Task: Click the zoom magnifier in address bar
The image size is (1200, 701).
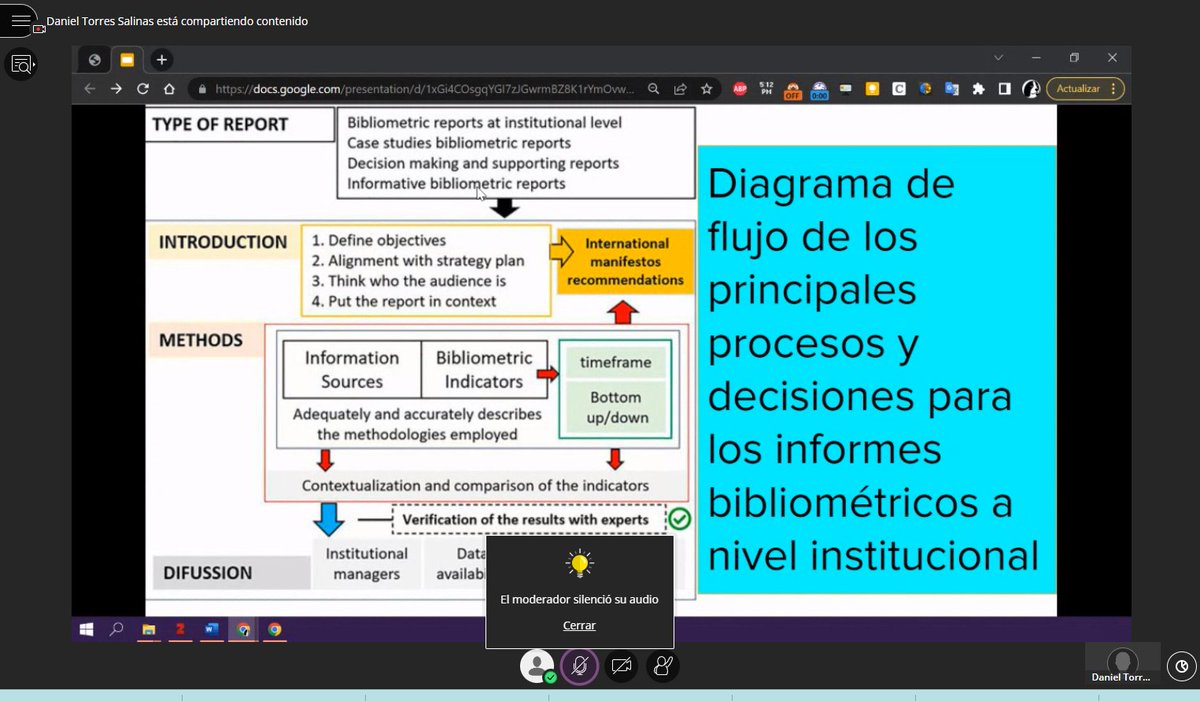Action: coord(653,89)
